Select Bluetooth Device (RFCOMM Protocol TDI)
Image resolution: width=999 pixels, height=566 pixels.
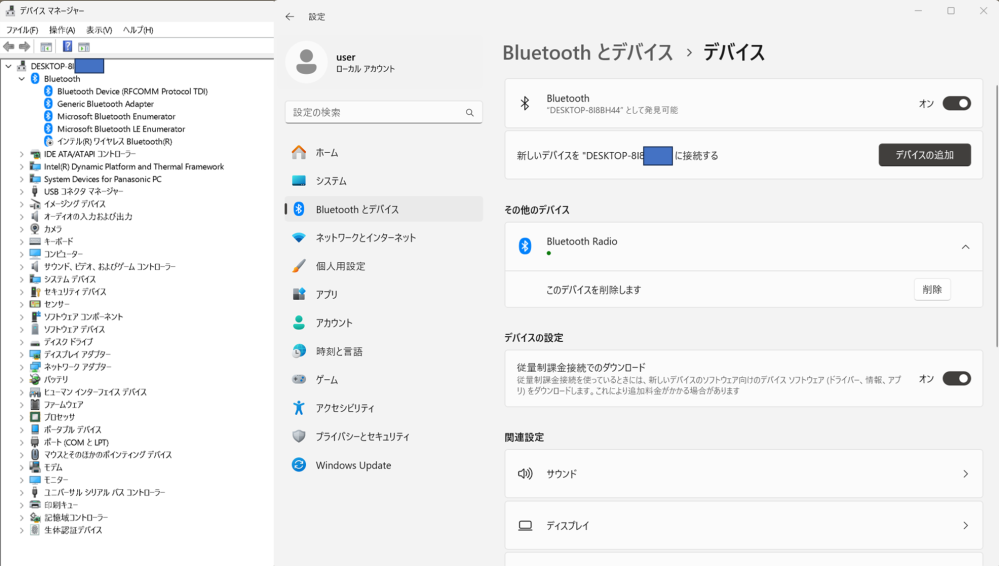click(x=133, y=91)
